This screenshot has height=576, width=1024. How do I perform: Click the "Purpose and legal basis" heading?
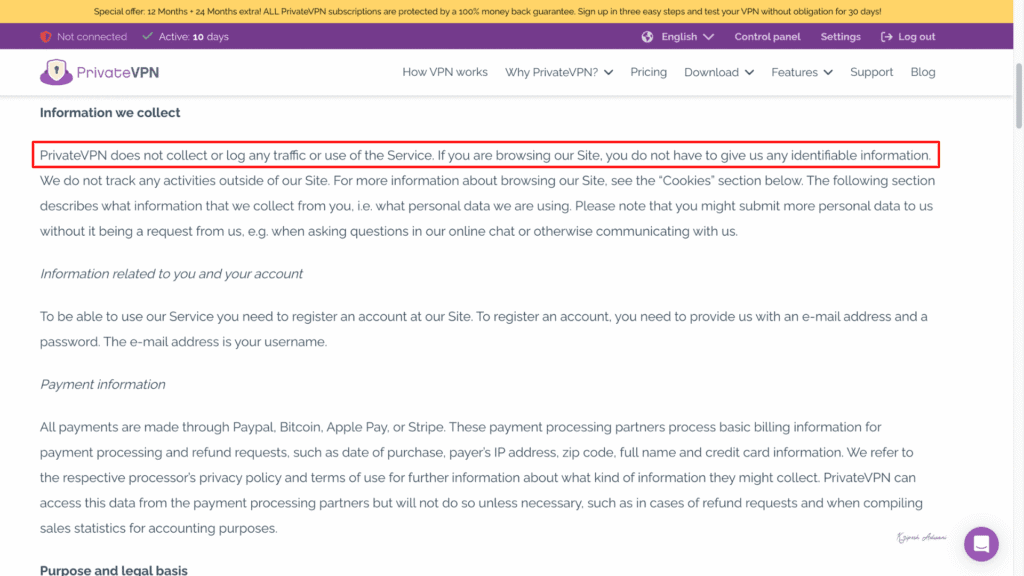(x=114, y=569)
